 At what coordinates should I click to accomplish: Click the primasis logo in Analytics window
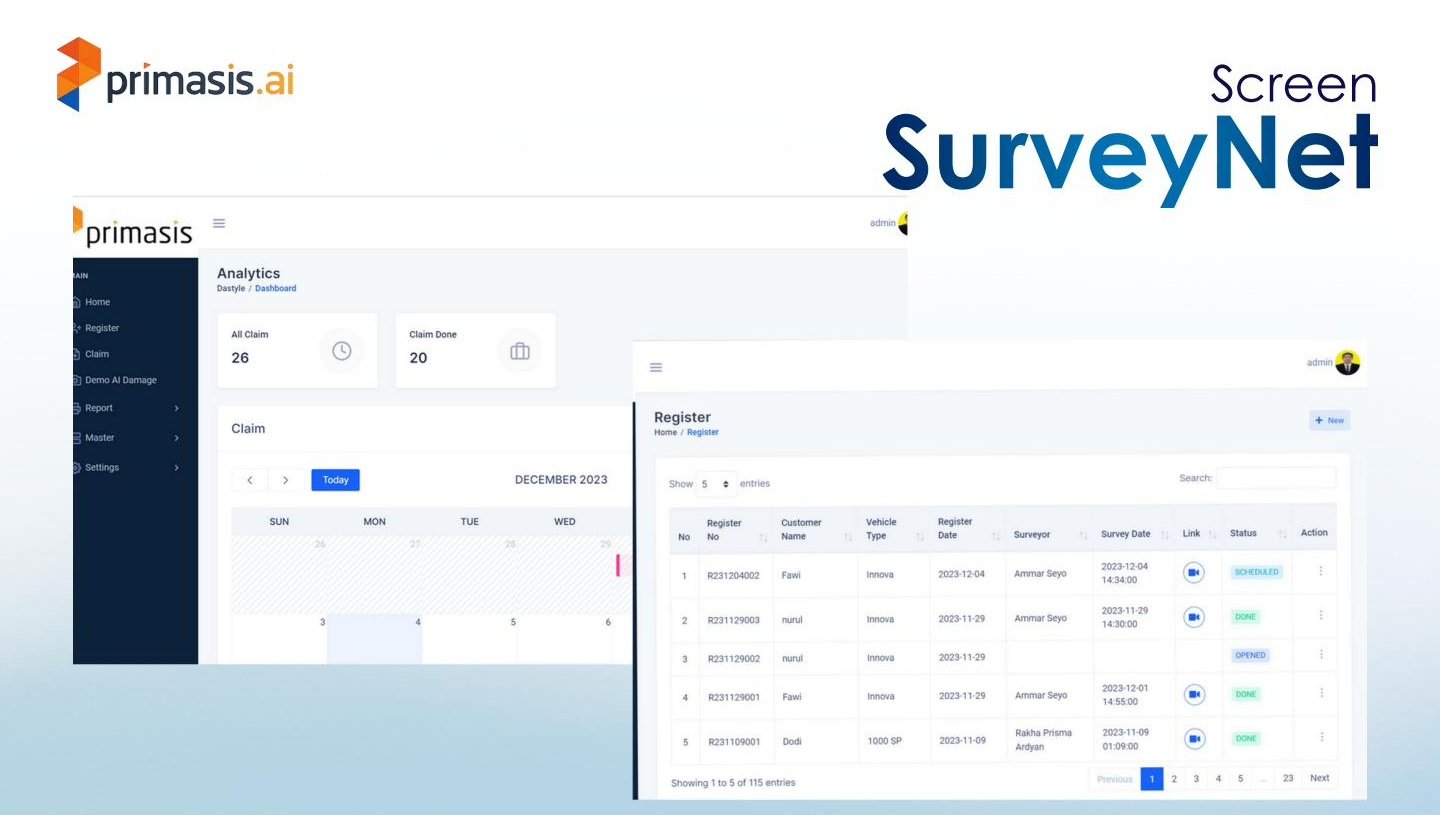tap(134, 229)
